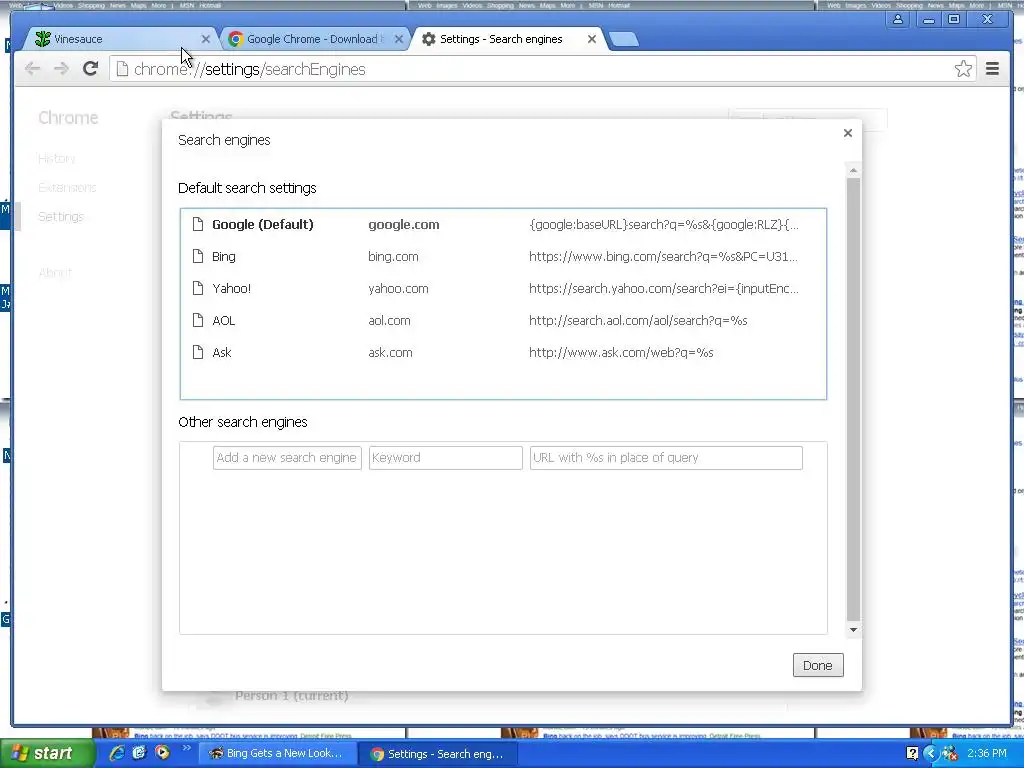Click the page icon beside Bing
This screenshot has height=768, width=1024.
pyautogui.click(x=198, y=257)
